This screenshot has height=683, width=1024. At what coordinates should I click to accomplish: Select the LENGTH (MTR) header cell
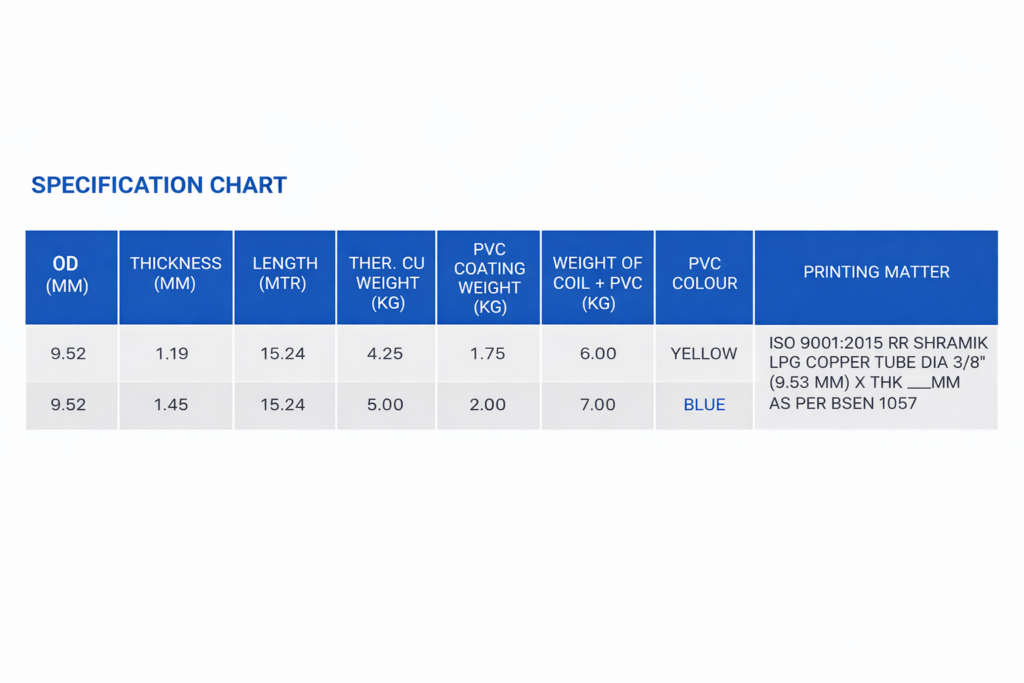point(285,273)
